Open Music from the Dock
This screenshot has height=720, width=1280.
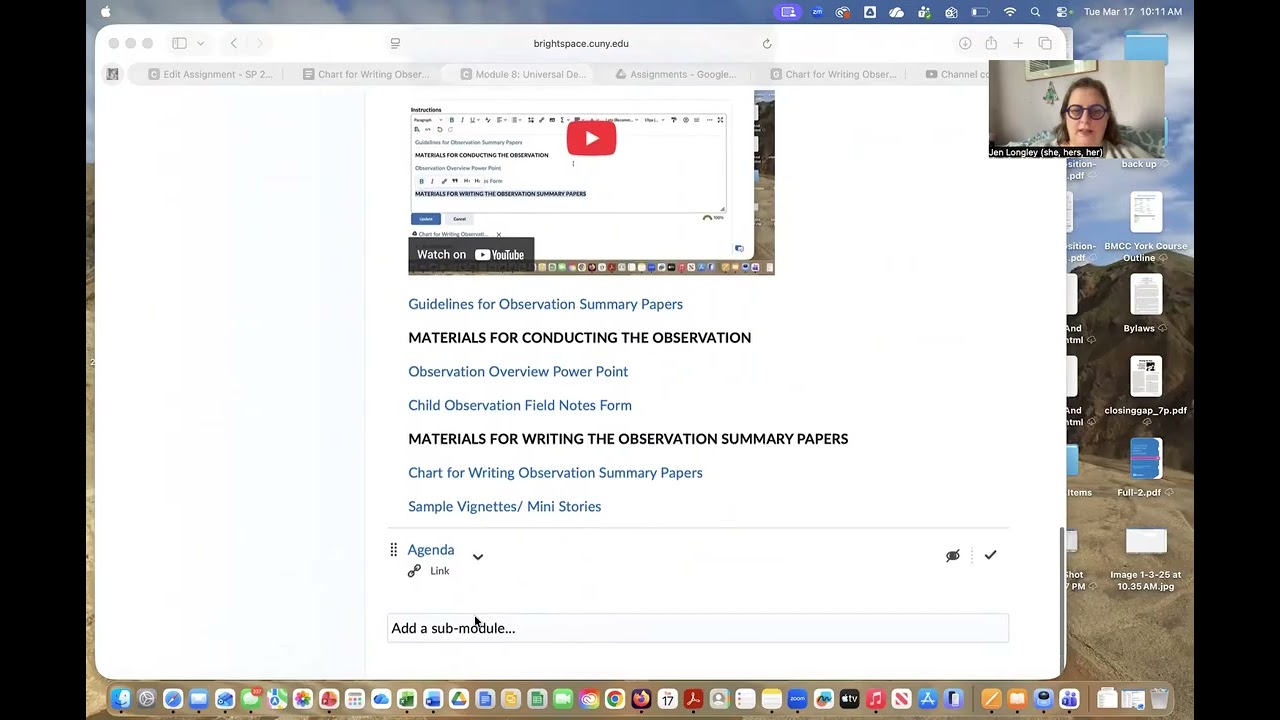tap(875, 699)
